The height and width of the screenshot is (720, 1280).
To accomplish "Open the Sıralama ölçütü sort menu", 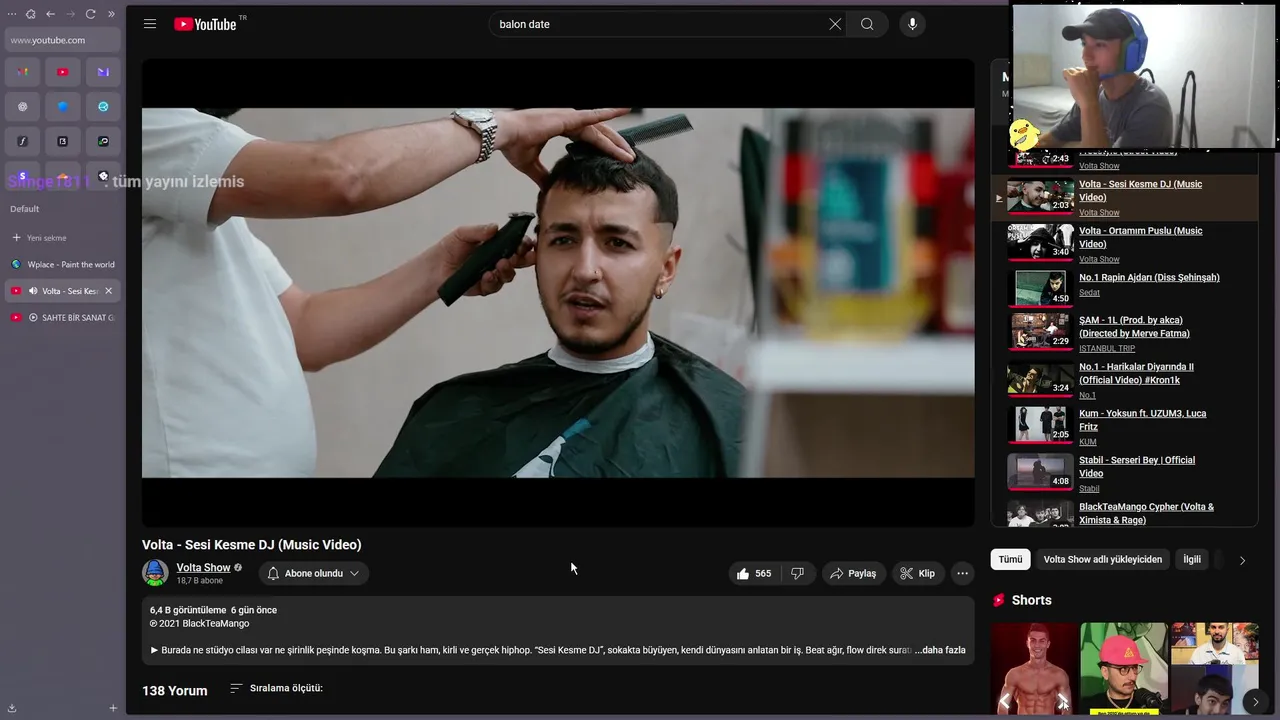I will (276, 688).
